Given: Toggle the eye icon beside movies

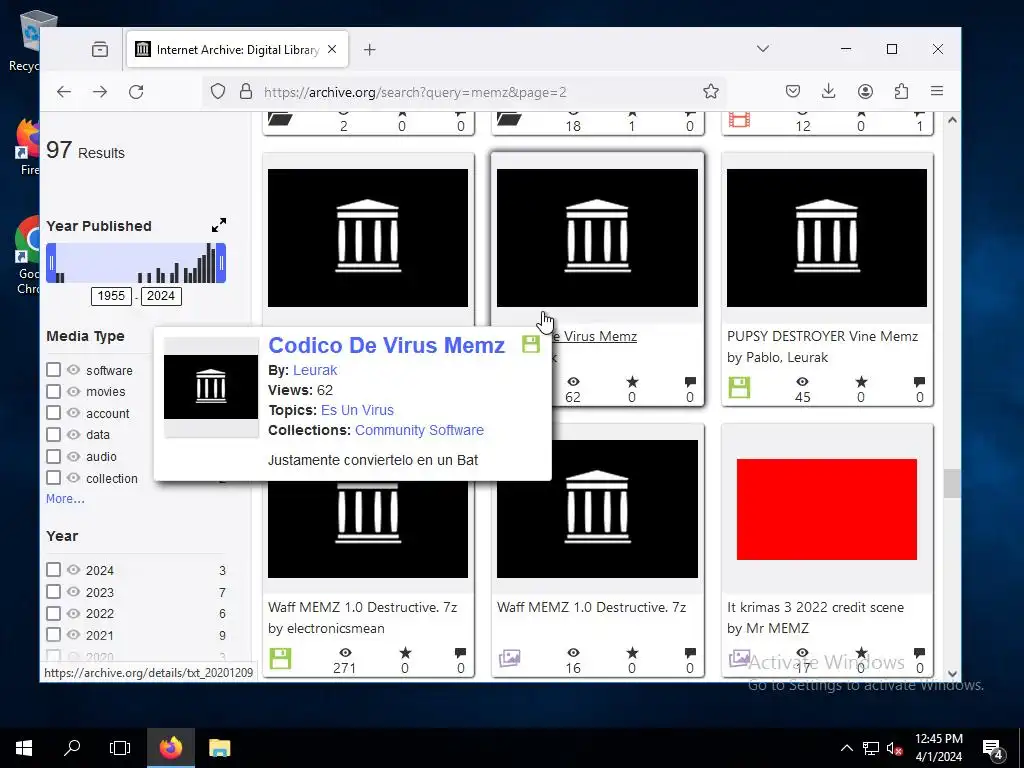Looking at the screenshot, I should [74, 391].
